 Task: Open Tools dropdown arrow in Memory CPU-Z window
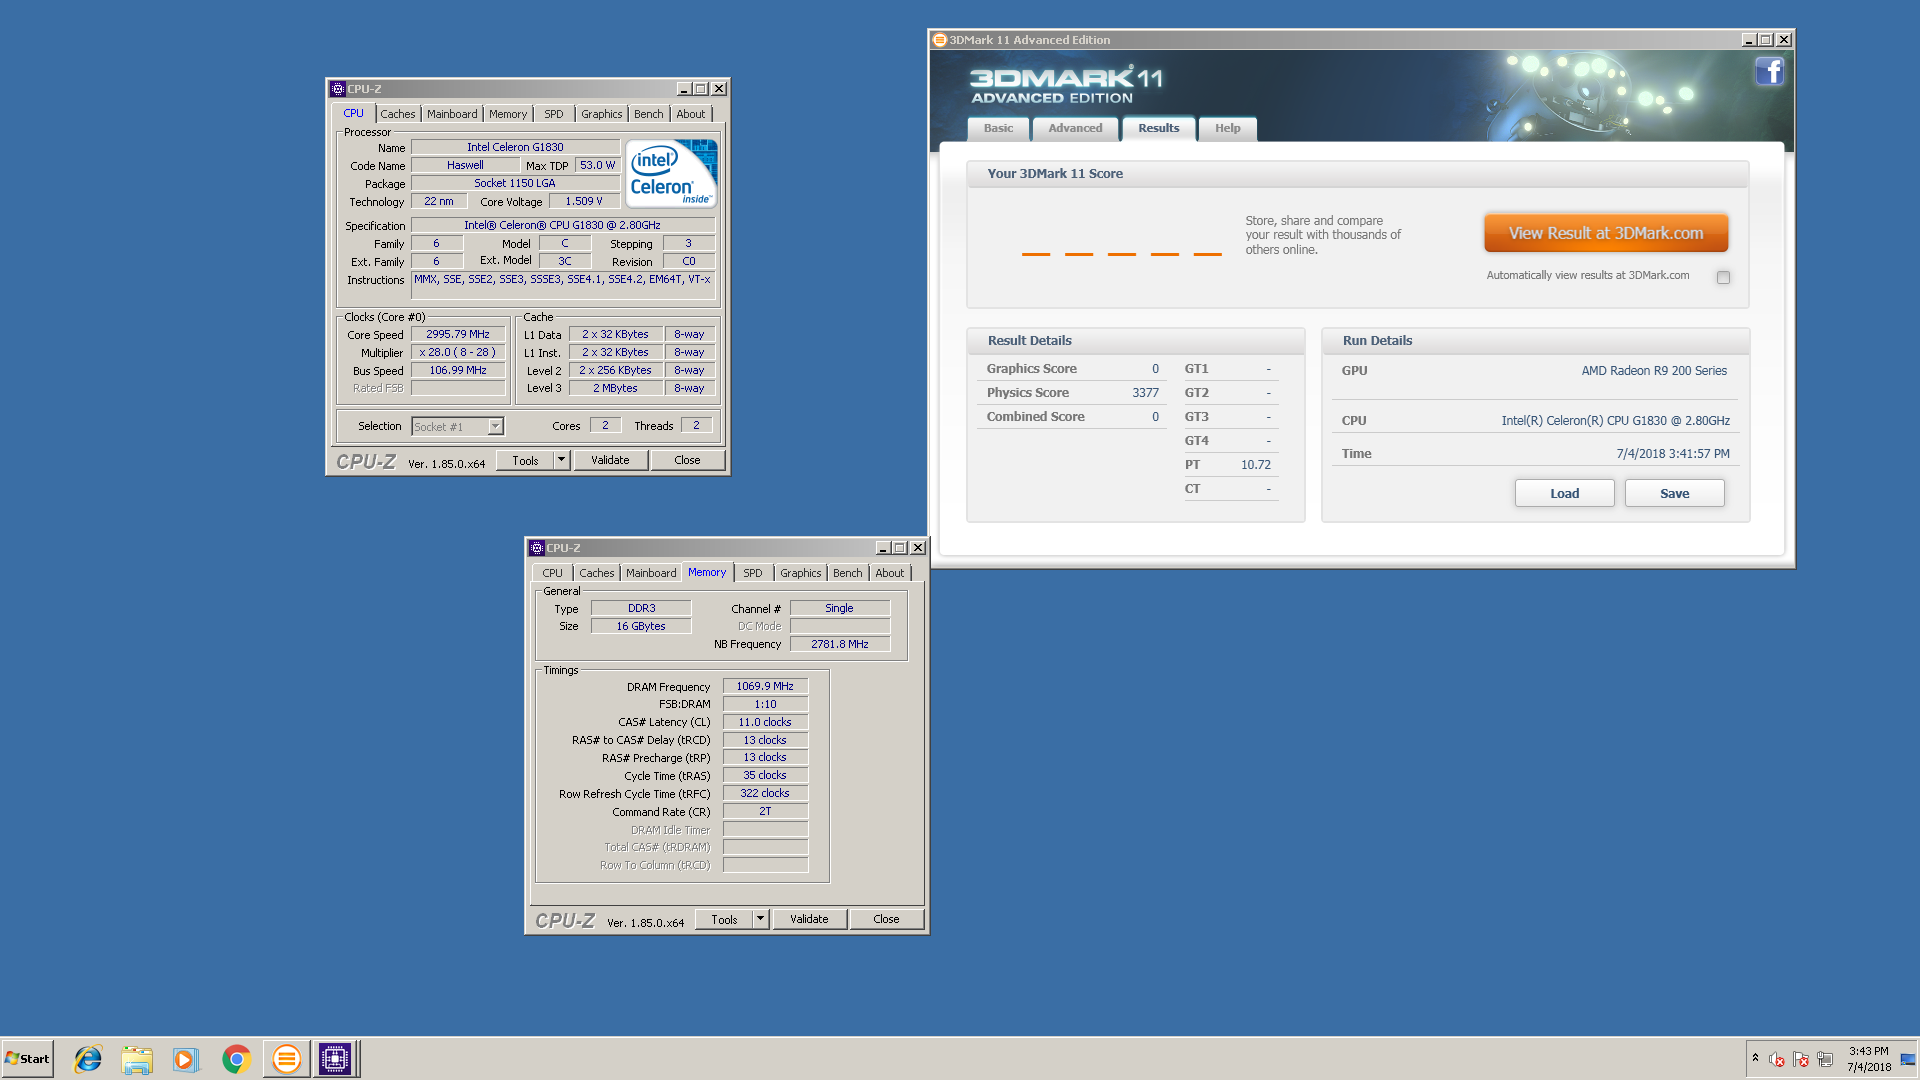(760, 919)
